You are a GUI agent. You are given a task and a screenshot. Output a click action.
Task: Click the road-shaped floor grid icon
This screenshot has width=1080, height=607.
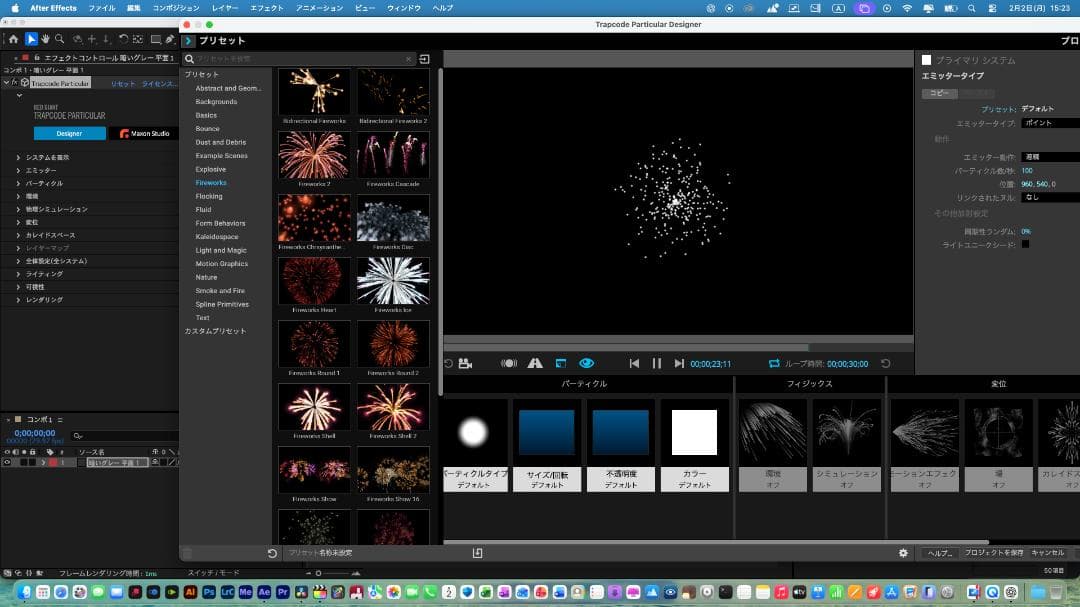coord(535,364)
